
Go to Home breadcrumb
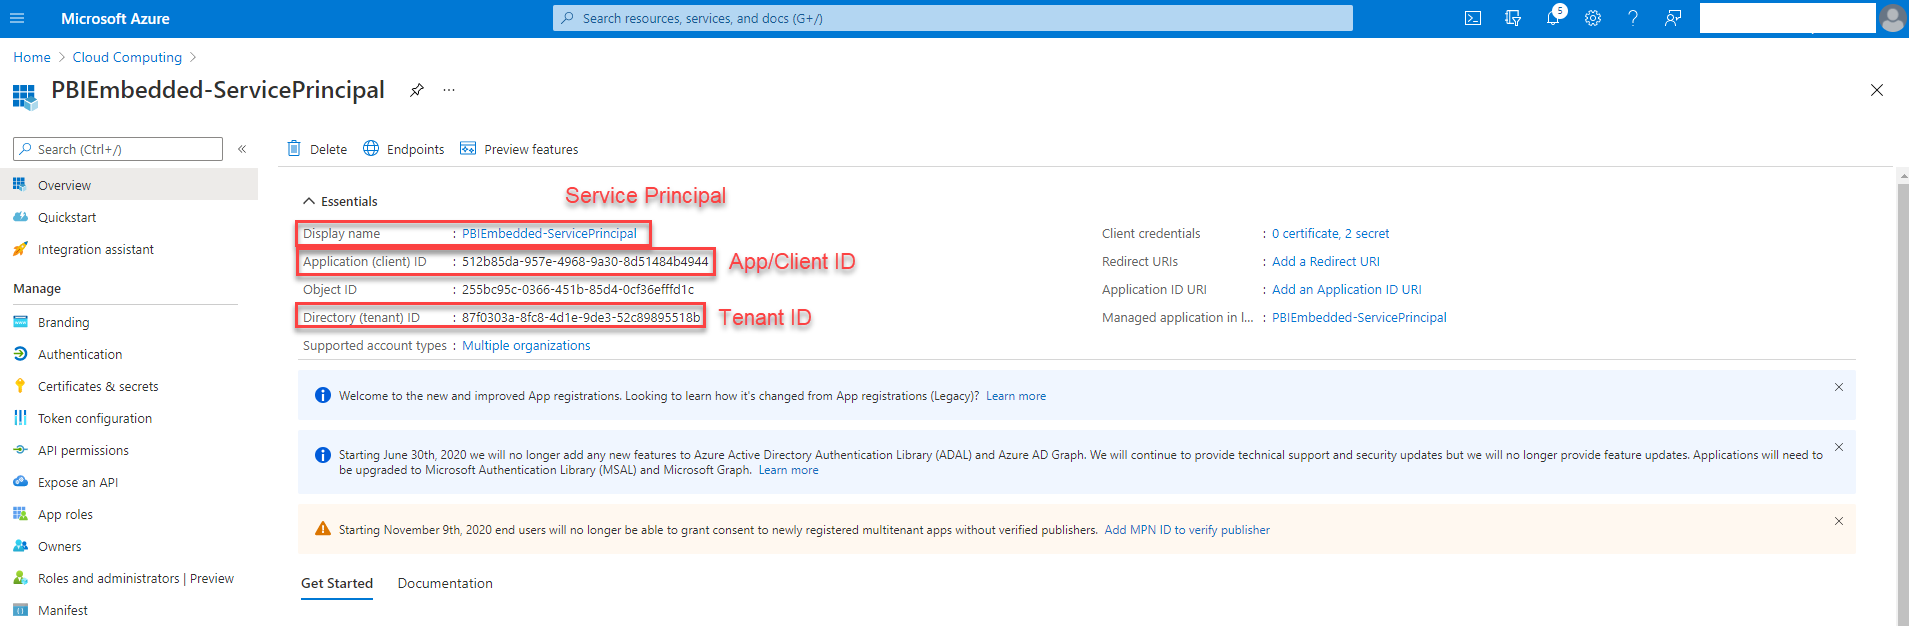[x=32, y=57]
